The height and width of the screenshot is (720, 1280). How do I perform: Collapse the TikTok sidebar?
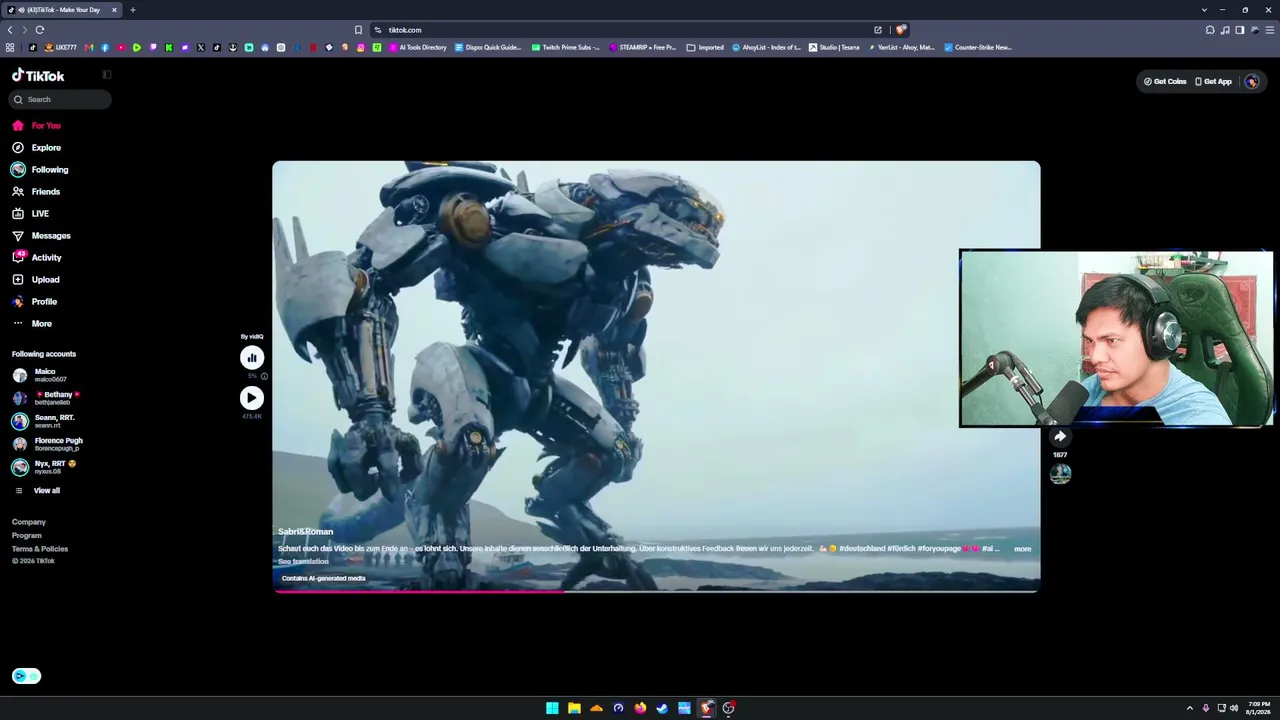(107, 75)
